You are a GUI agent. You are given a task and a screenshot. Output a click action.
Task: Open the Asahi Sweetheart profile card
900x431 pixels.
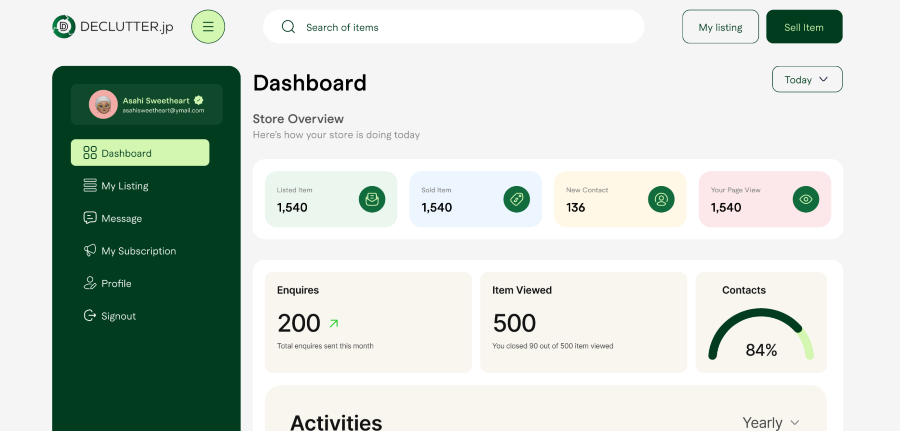(x=146, y=104)
